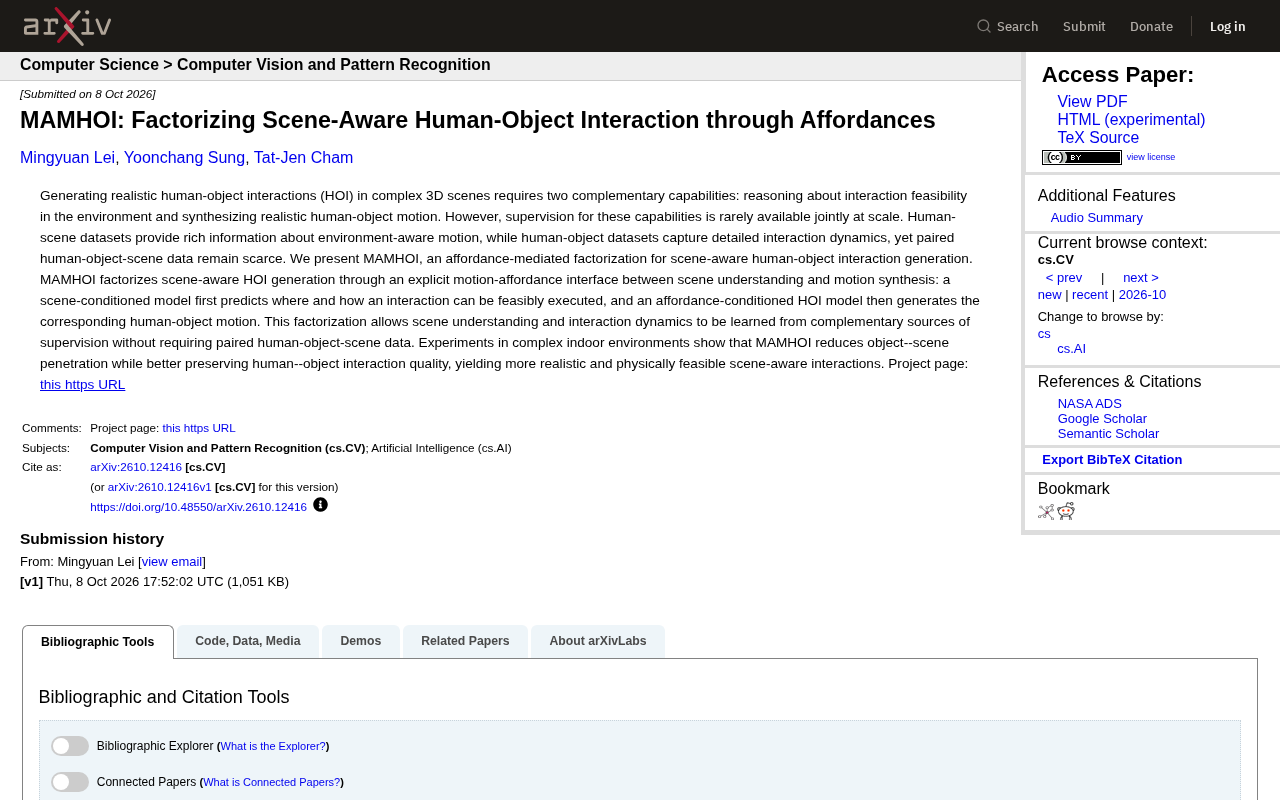Image resolution: width=1280 pixels, height=800 pixels.
Task: Open the View PDF link
Action: point(1092,102)
